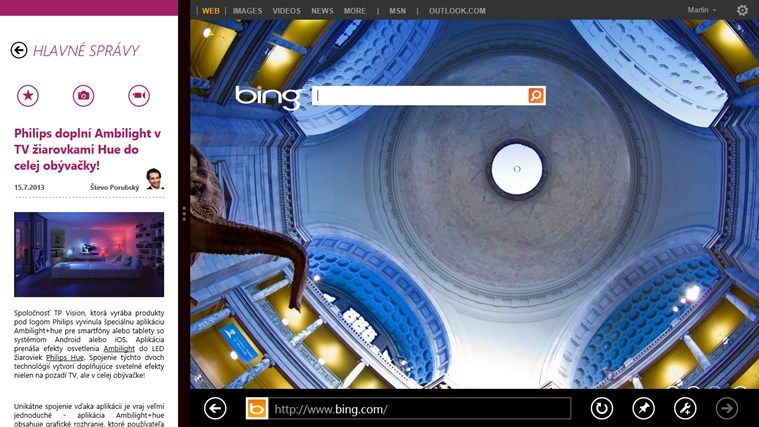Open the Martin account dropdown
Image resolution: width=759 pixels, height=427 pixels.
701,10
